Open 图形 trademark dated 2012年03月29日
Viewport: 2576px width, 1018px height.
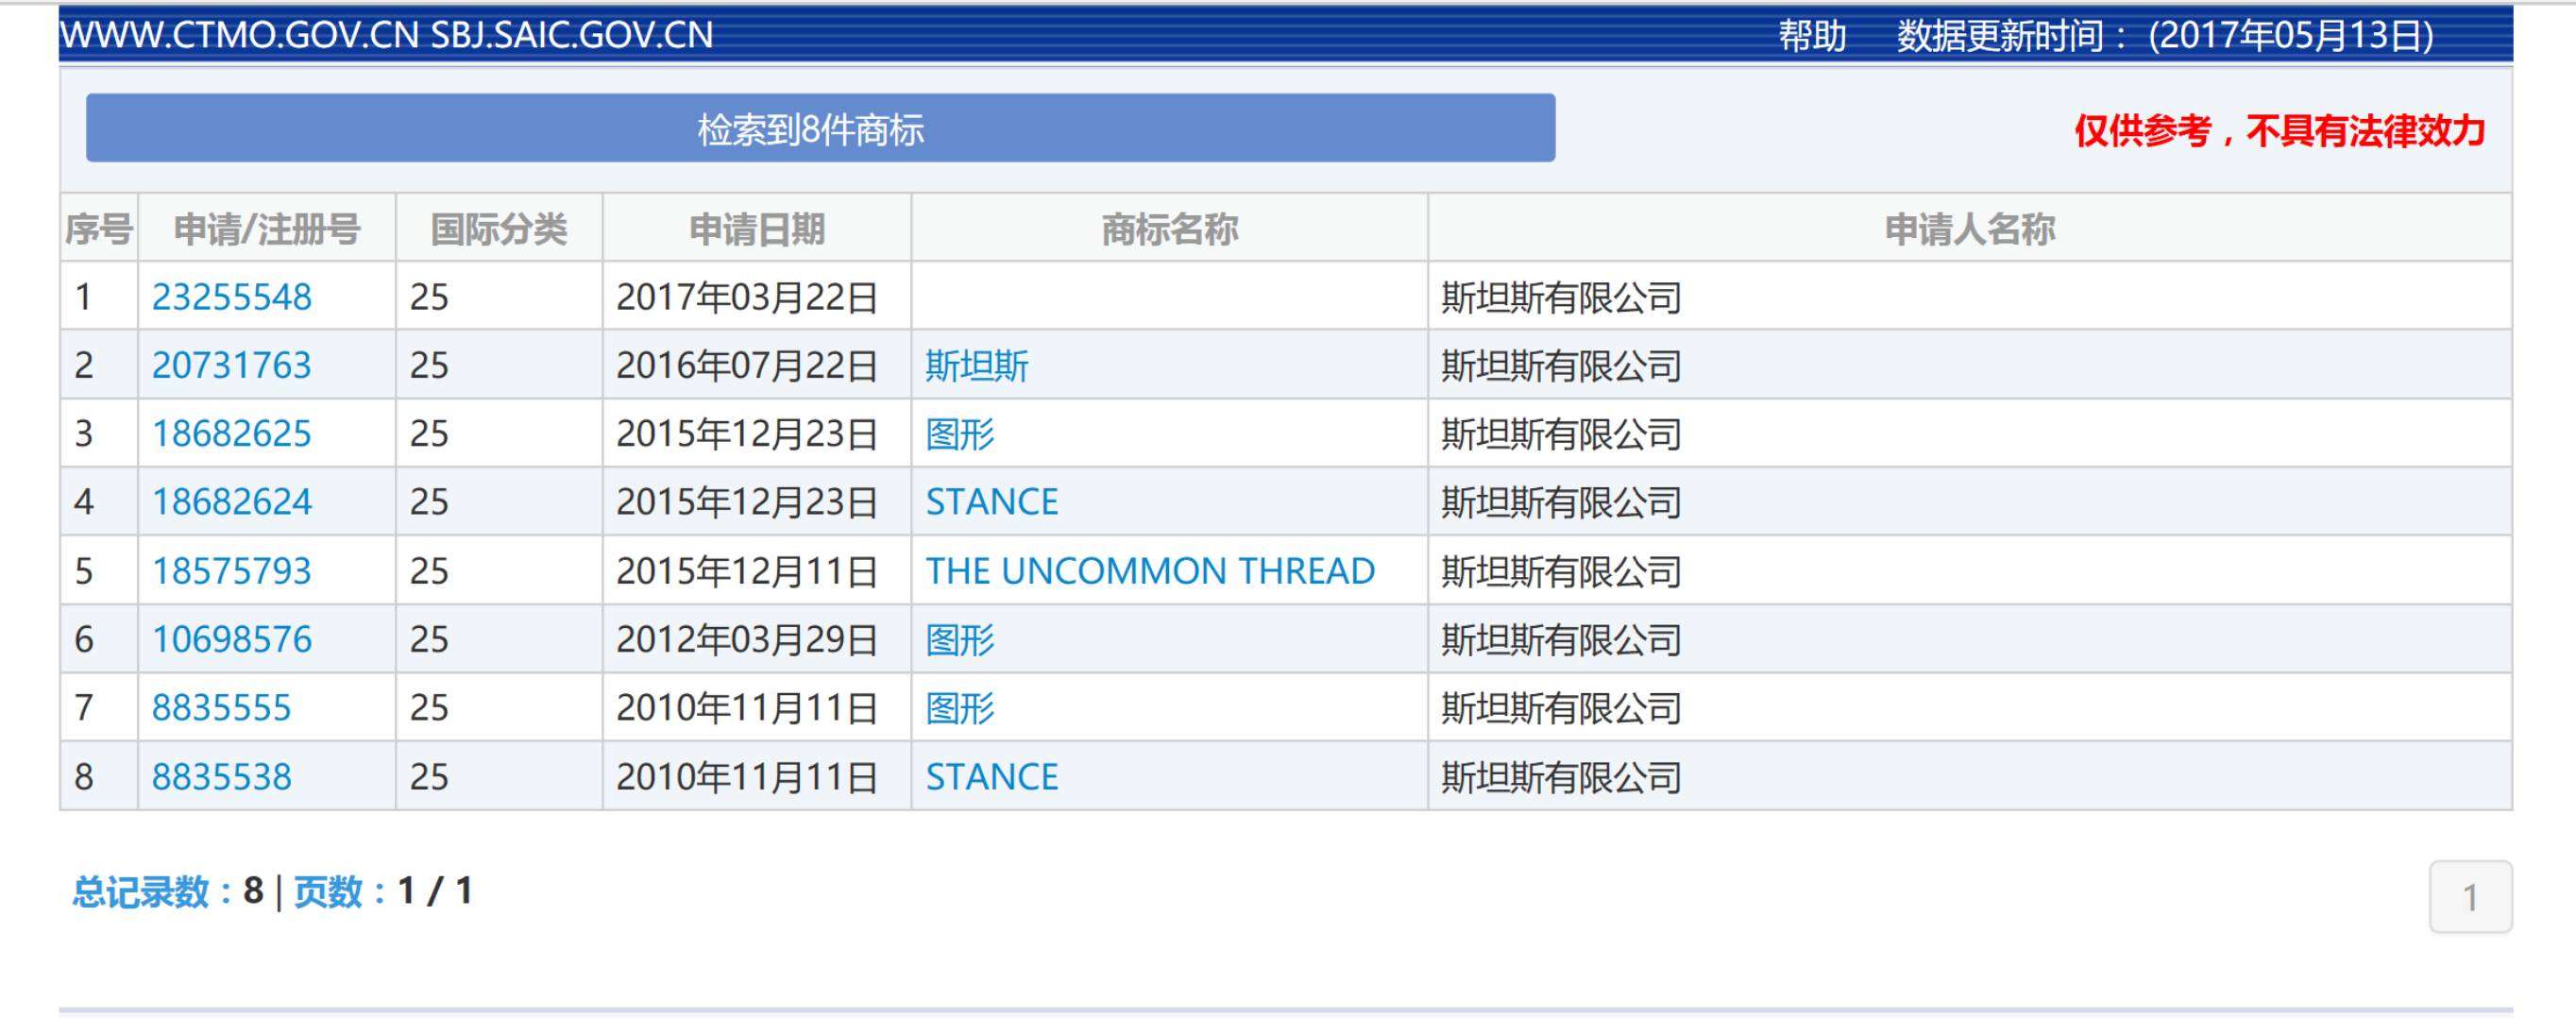[960, 639]
